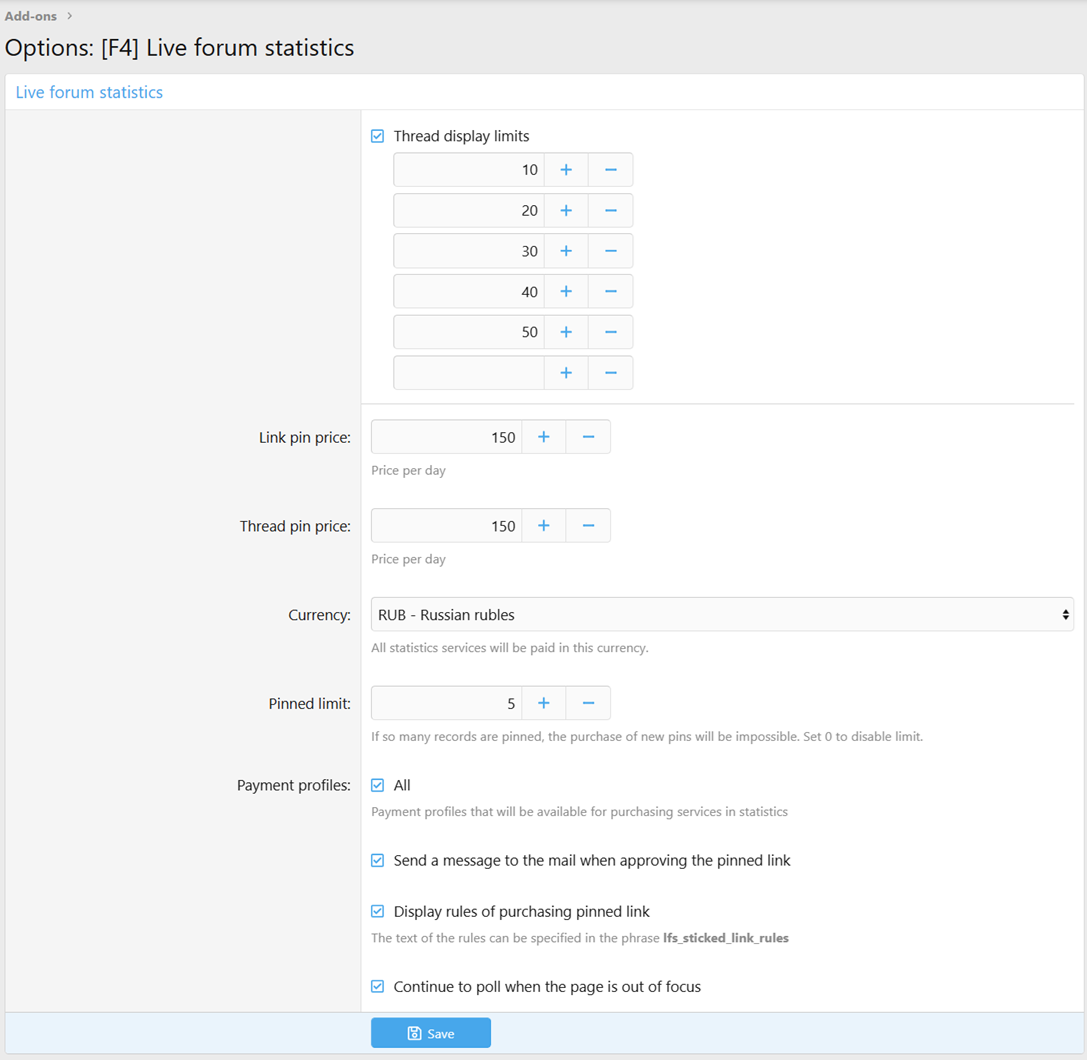Go to Add-ons breadcrumb link
The height and width of the screenshot is (1060, 1087).
click(x=30, y=16)
